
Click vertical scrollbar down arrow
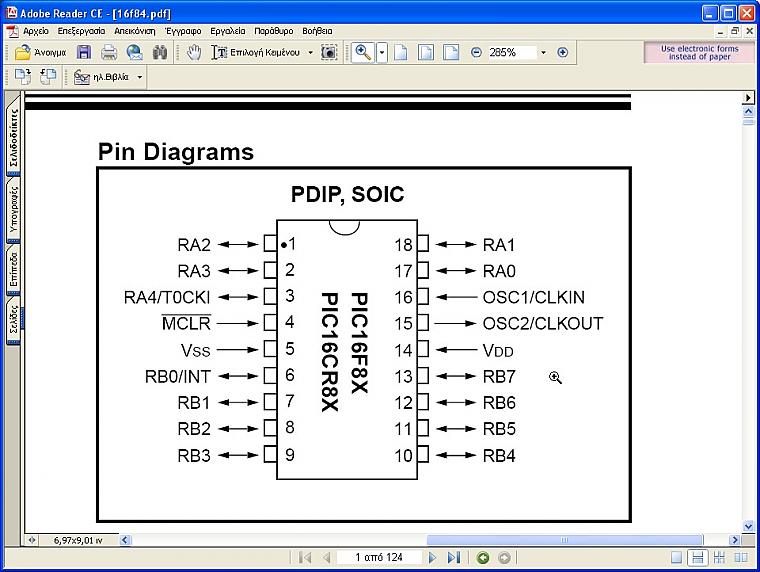click(x=748, y=526)
